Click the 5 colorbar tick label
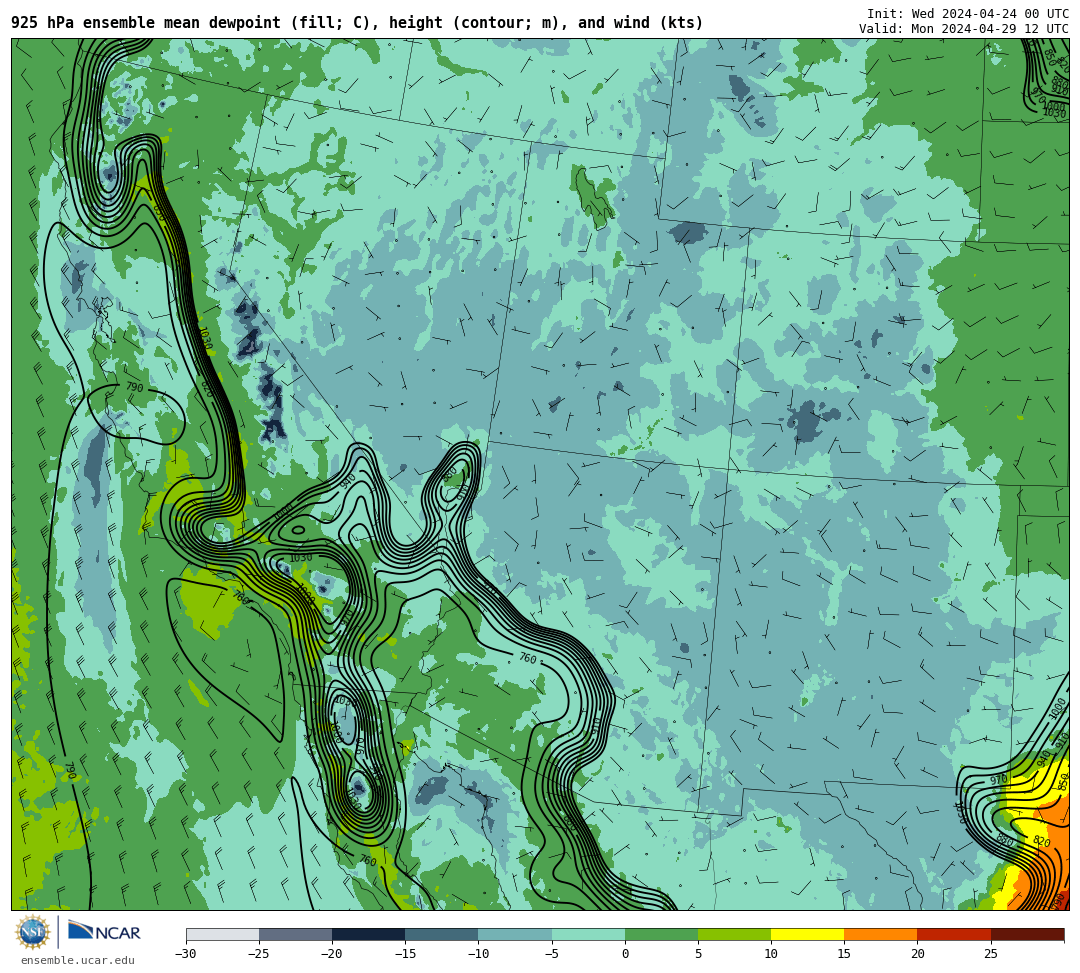The width and height of the screenshot is (1080, 973). pyautogui.click(x=698, y=954)
